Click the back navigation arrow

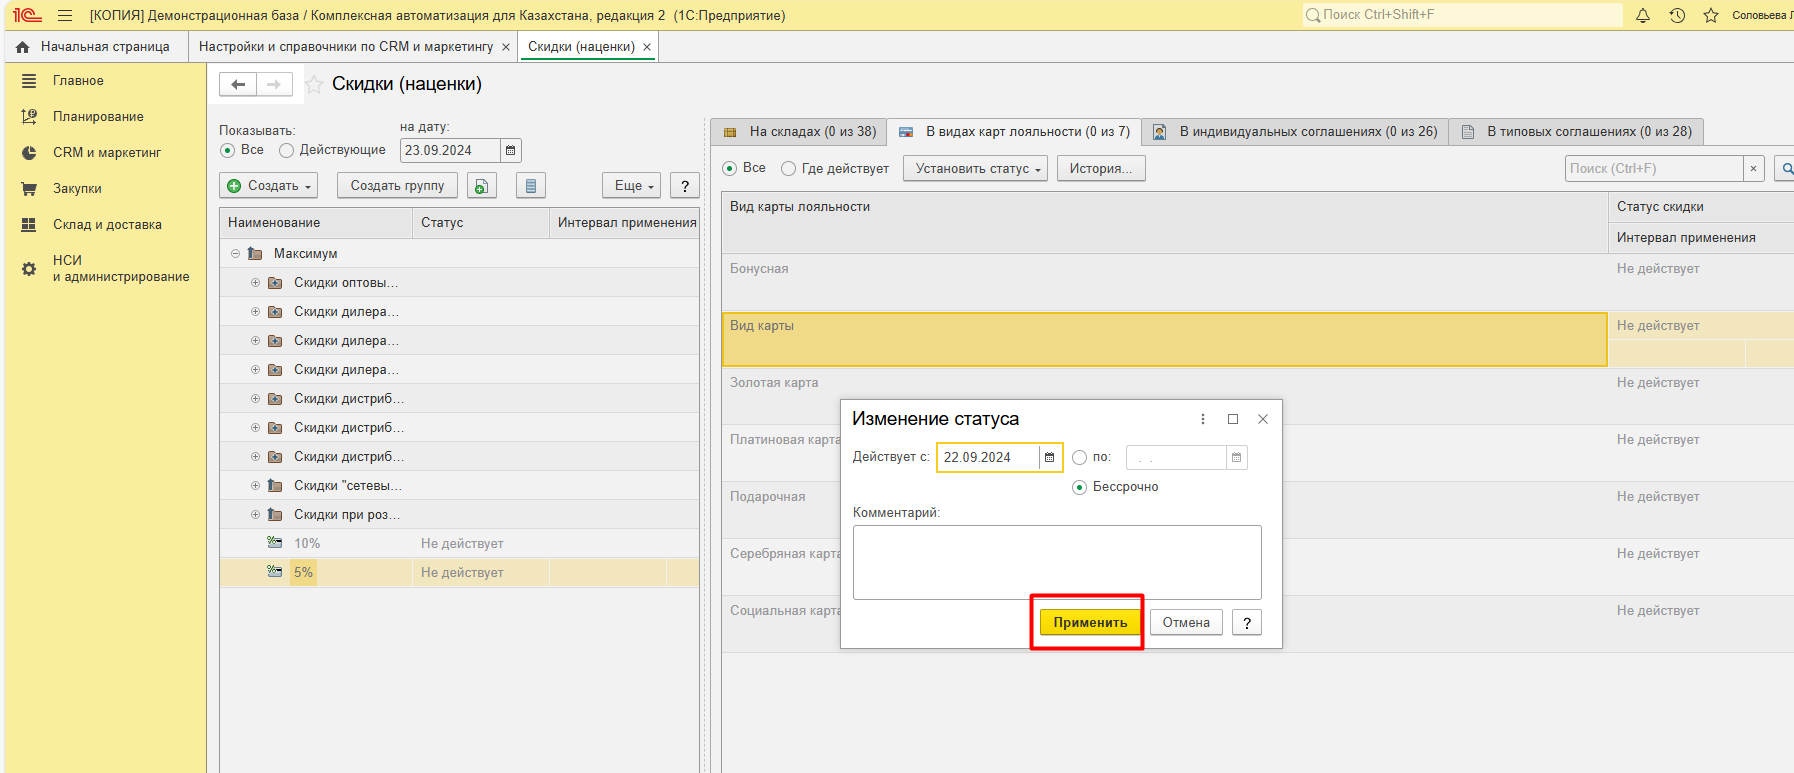pyautogui.click(x=238, y=84)
